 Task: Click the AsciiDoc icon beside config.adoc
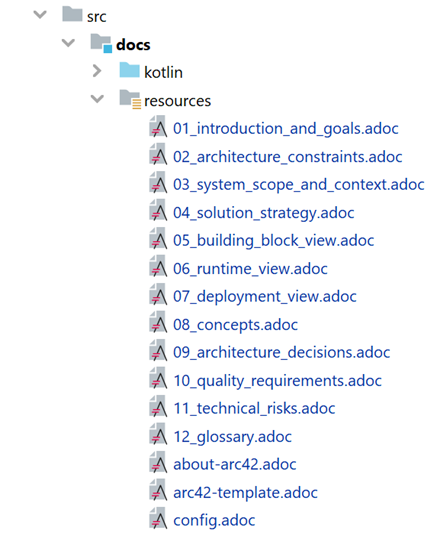pos(158,518)
